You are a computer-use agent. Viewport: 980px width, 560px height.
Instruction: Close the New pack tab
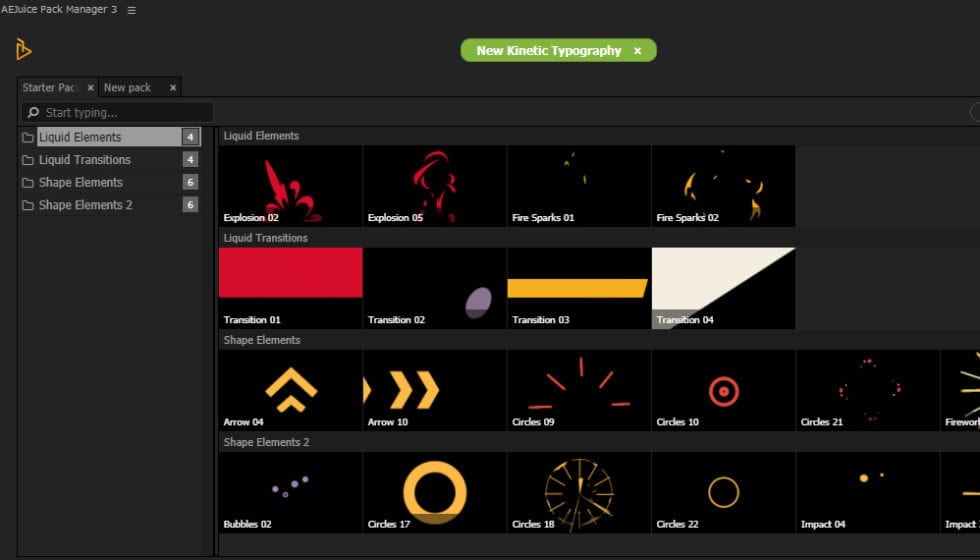pos(173,88)
